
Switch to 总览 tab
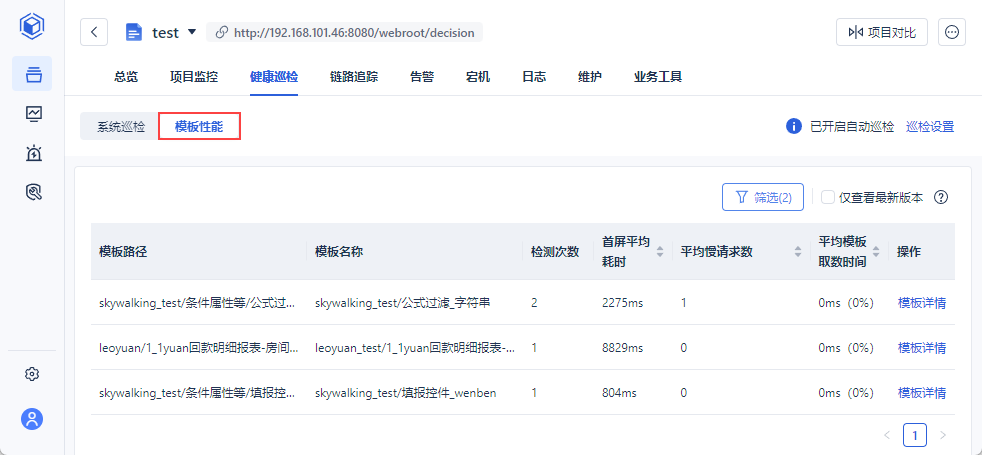pyautogui.click(x=126, y=77)
